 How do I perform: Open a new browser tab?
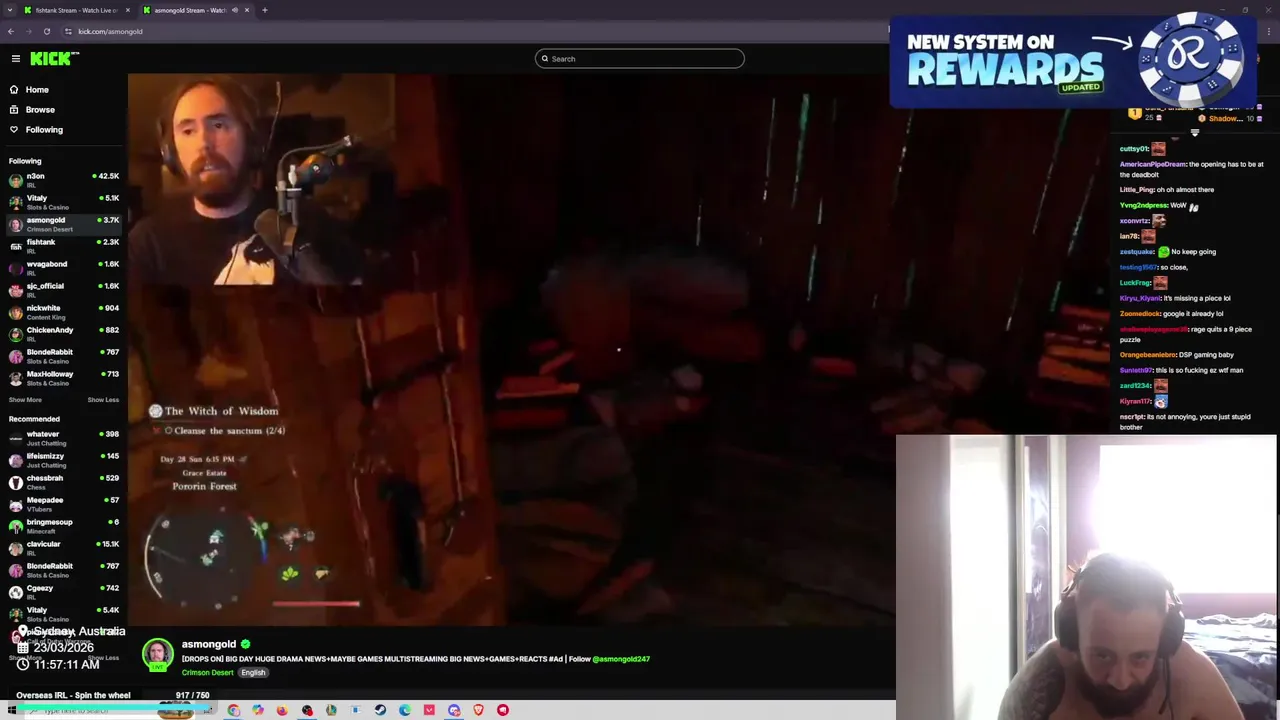(264, 10)
